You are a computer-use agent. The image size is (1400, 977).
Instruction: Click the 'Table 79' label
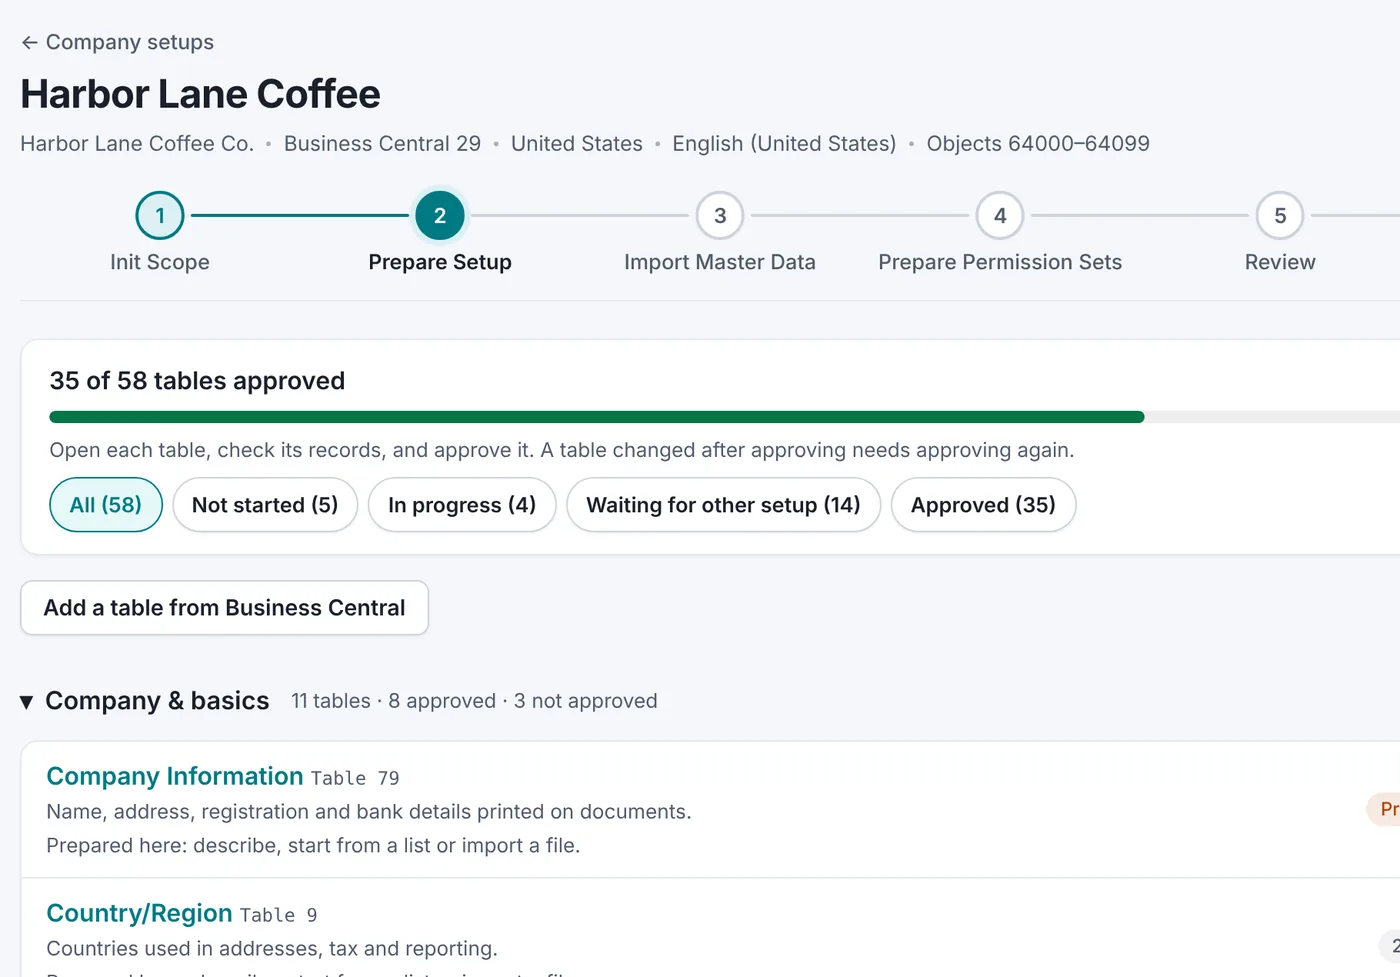coord(355,778)
